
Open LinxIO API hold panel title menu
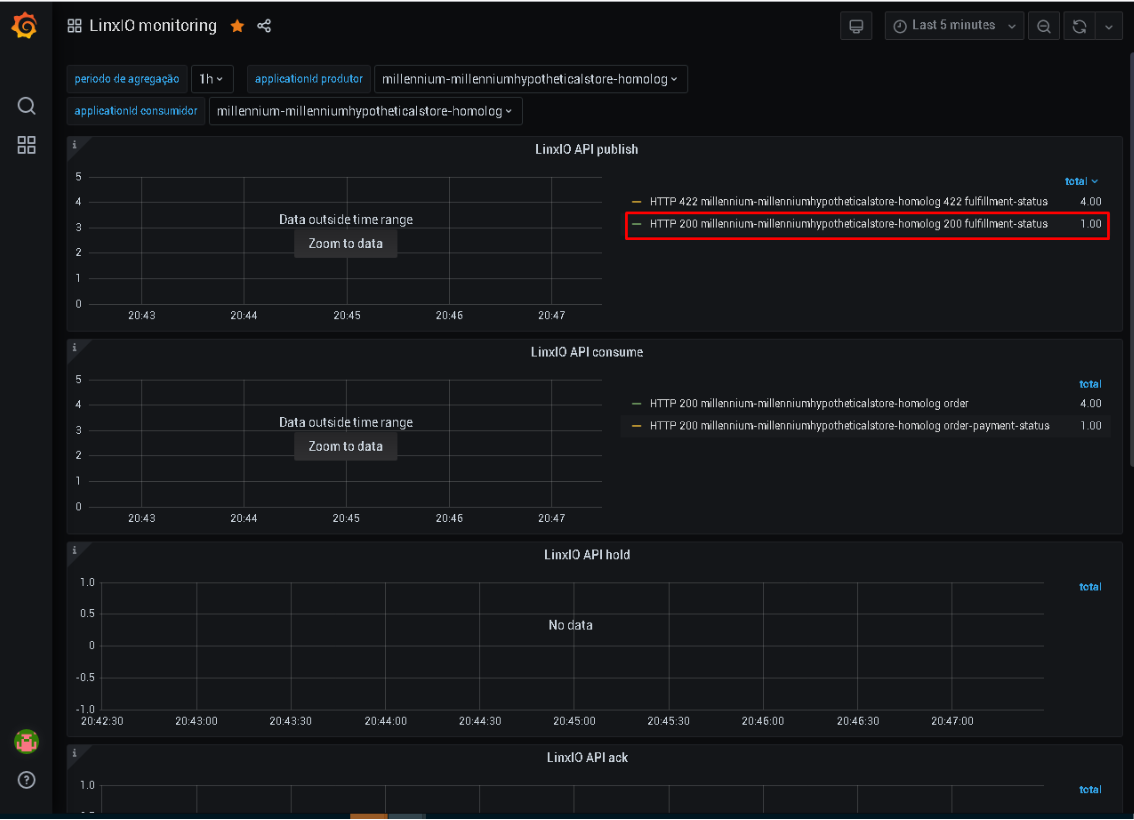point(587,555)
